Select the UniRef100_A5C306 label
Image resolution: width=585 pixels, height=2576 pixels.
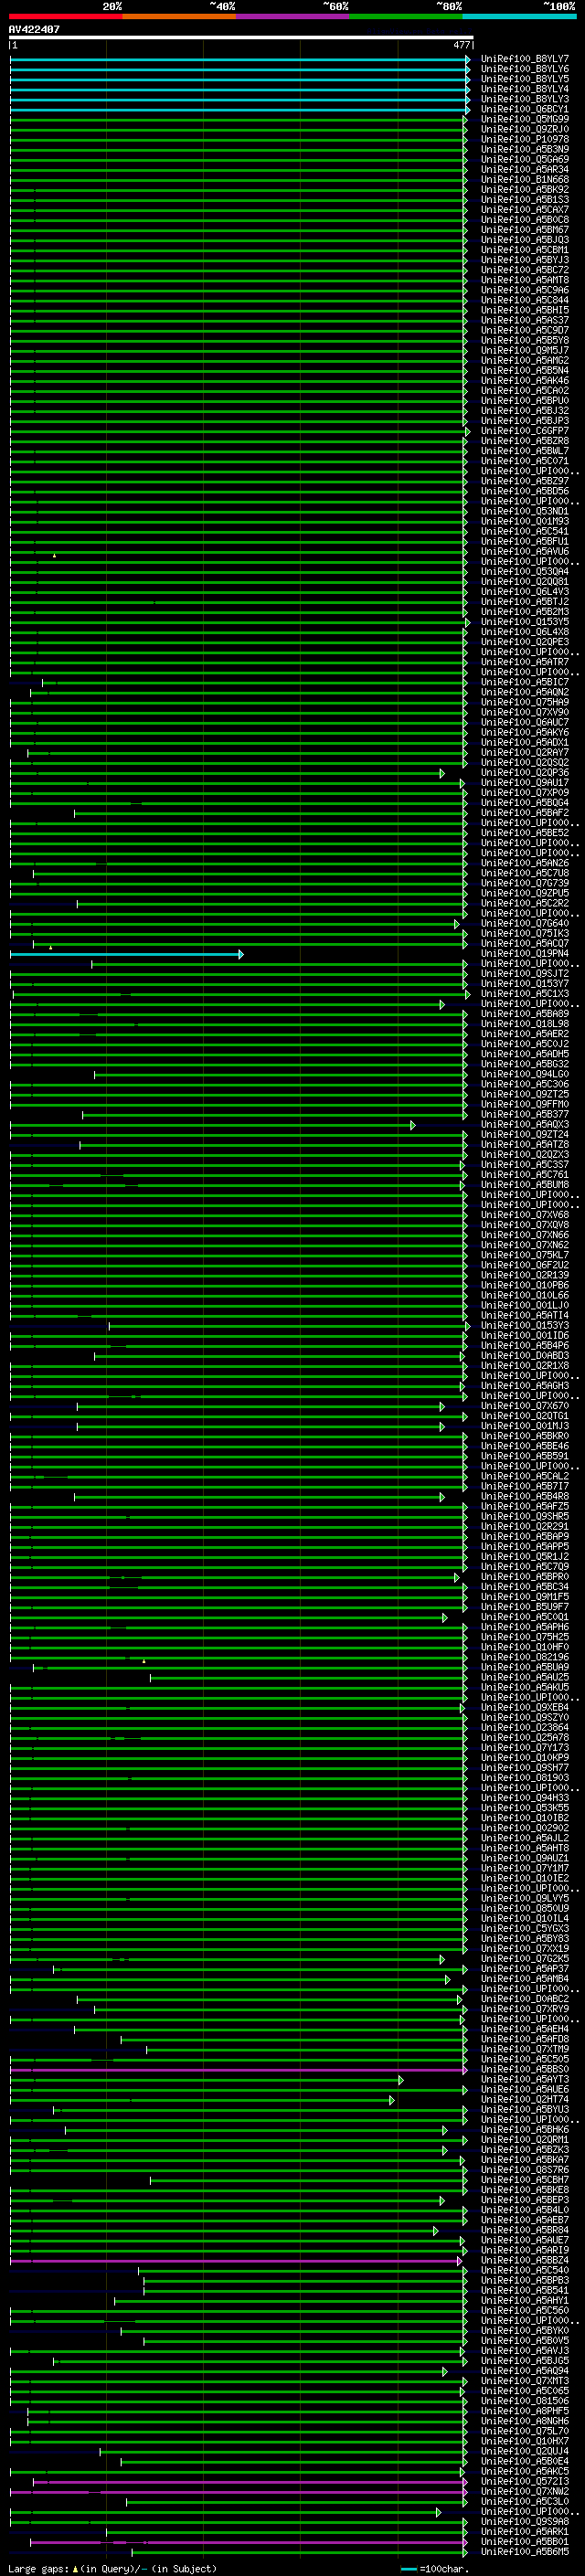[524, 1084]
